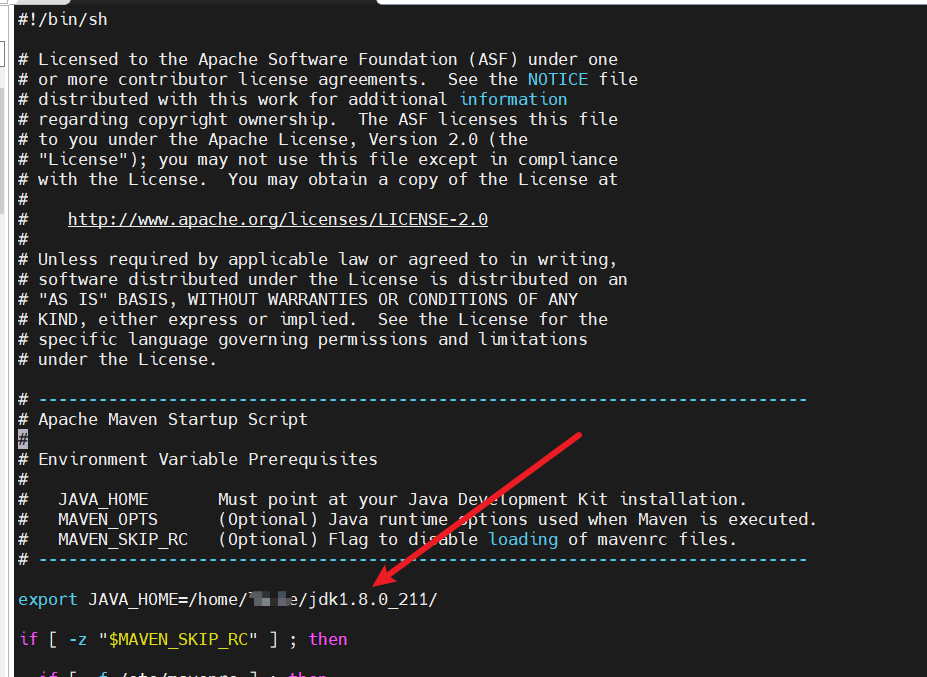The height and width of the screenshot is (677, 927).
Task: Click the text 'under the License.'
Action: [x=127, y=359]
